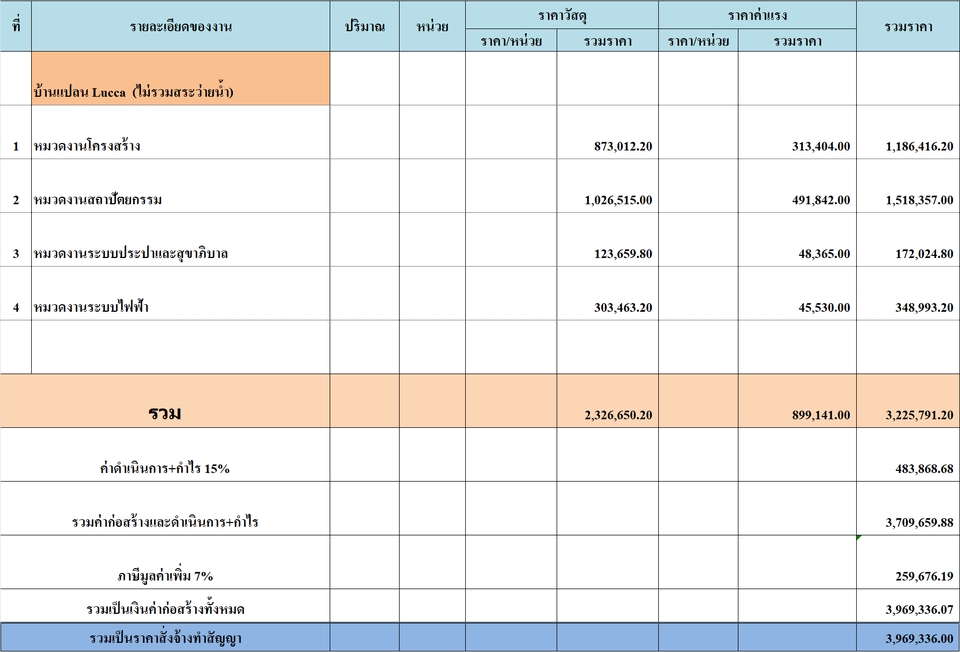Select the material total 303,463.20

pyautogui.click(x=623, y=307)
